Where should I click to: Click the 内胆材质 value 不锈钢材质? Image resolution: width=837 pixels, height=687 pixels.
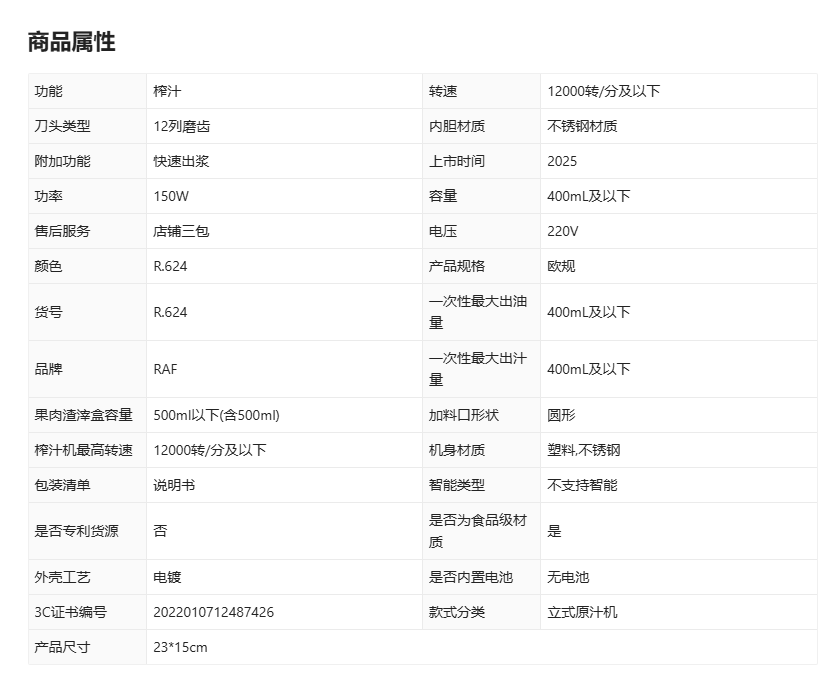[x=582, y=126]
